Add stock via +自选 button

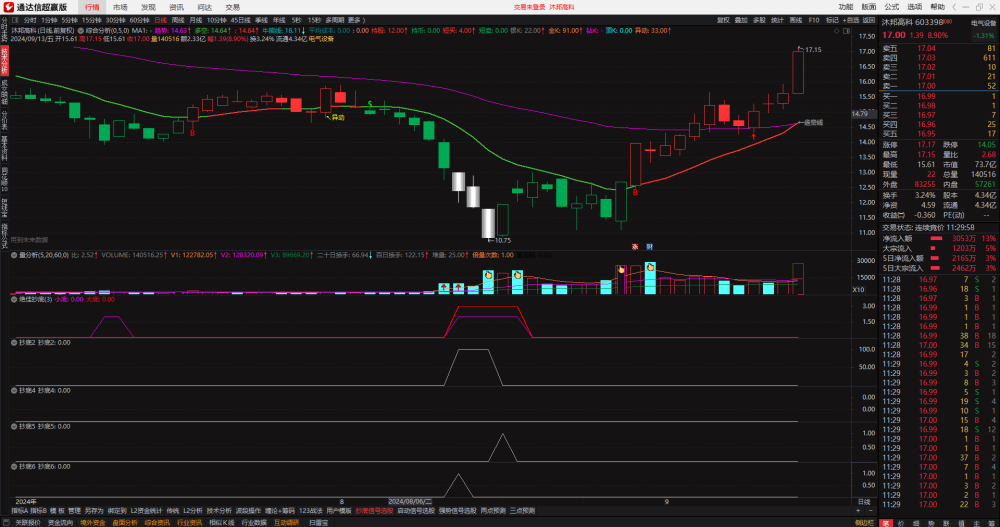tap(851, 20)
